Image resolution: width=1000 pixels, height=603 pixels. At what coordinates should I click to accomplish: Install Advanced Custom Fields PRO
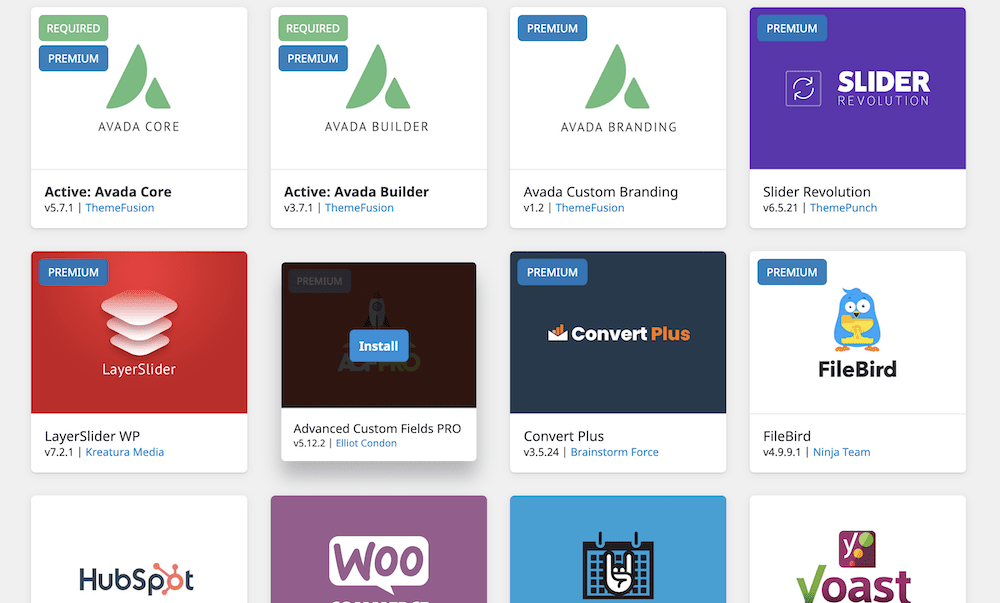click(379, 345)
